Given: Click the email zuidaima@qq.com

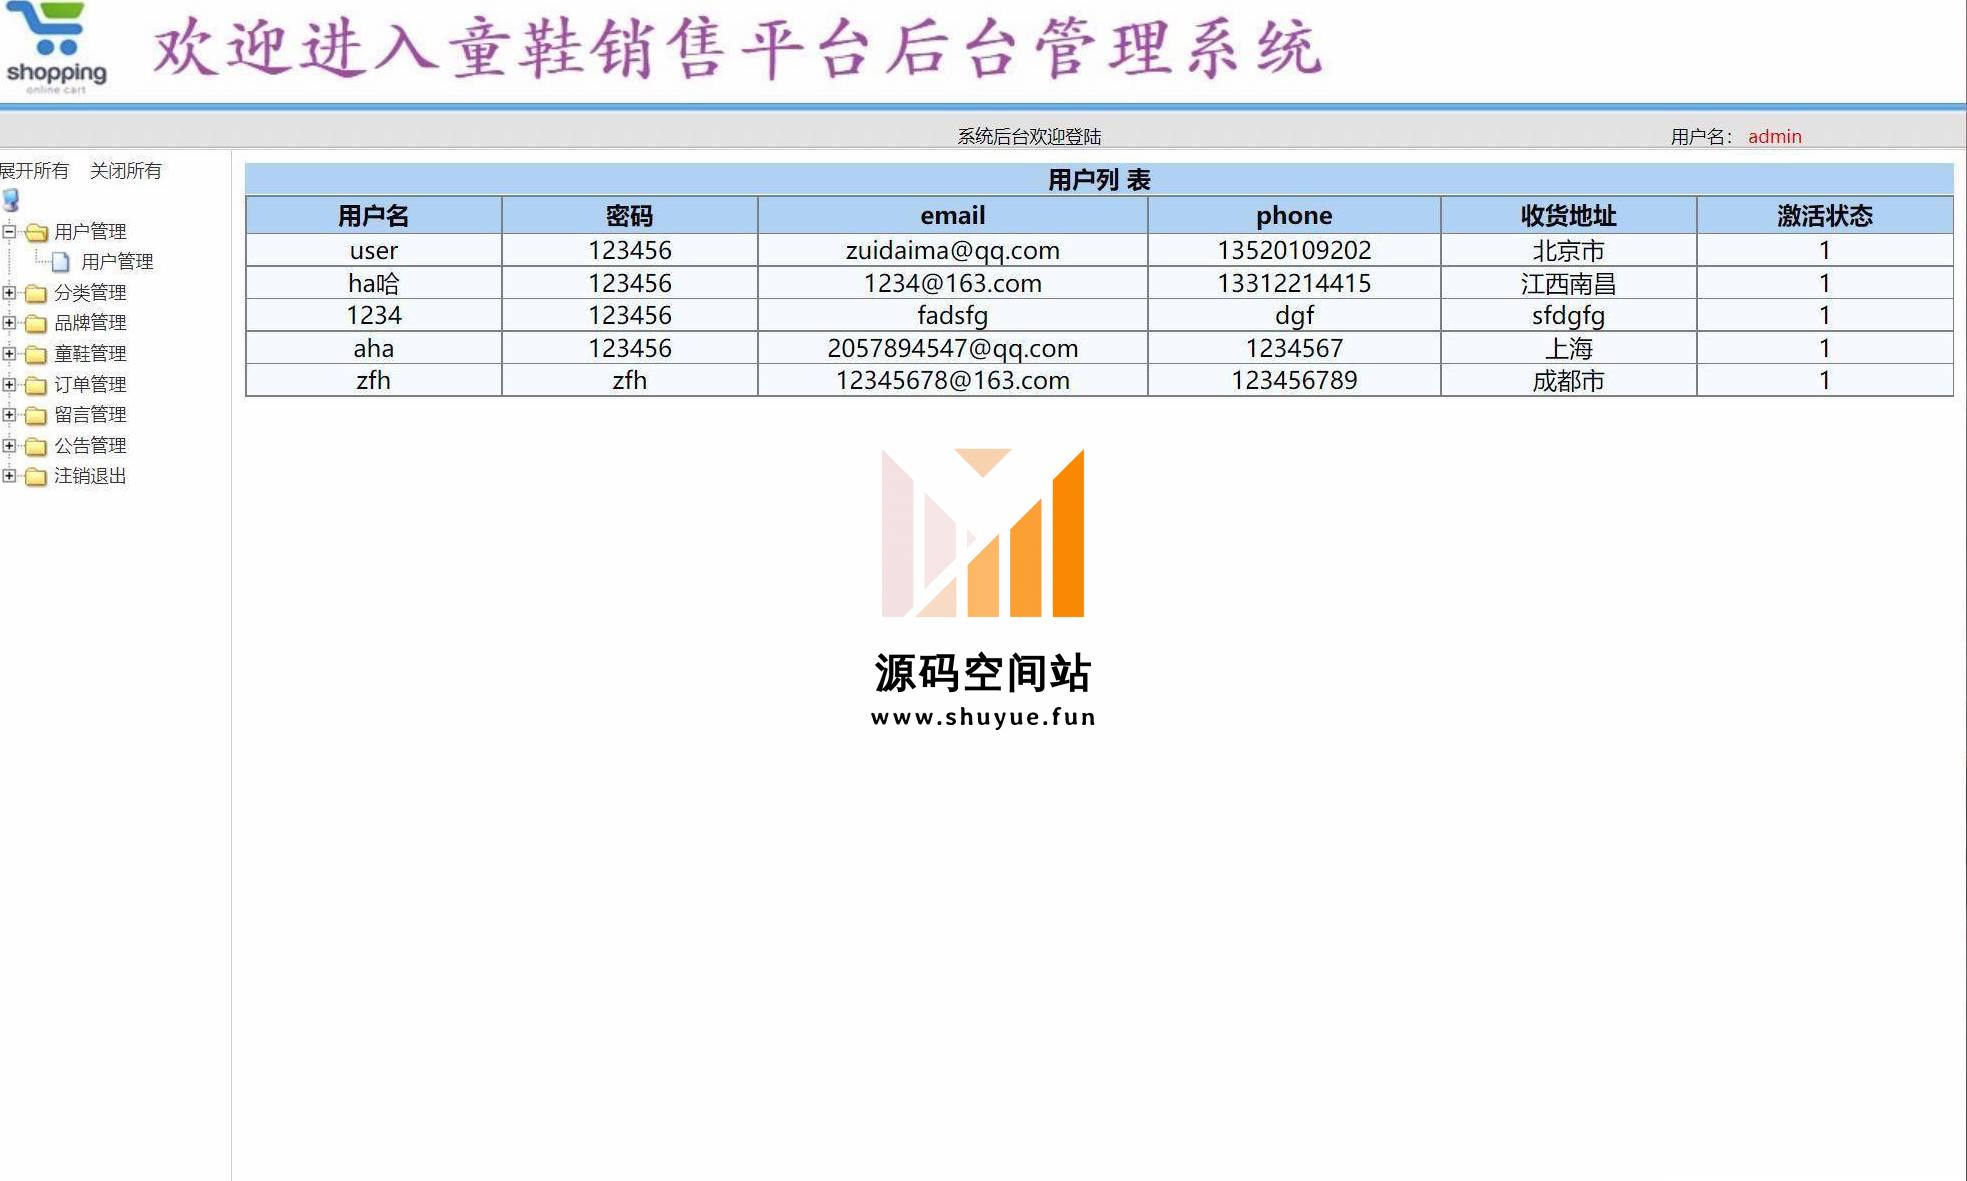Looking at the screenshot, I should point(952,250).
